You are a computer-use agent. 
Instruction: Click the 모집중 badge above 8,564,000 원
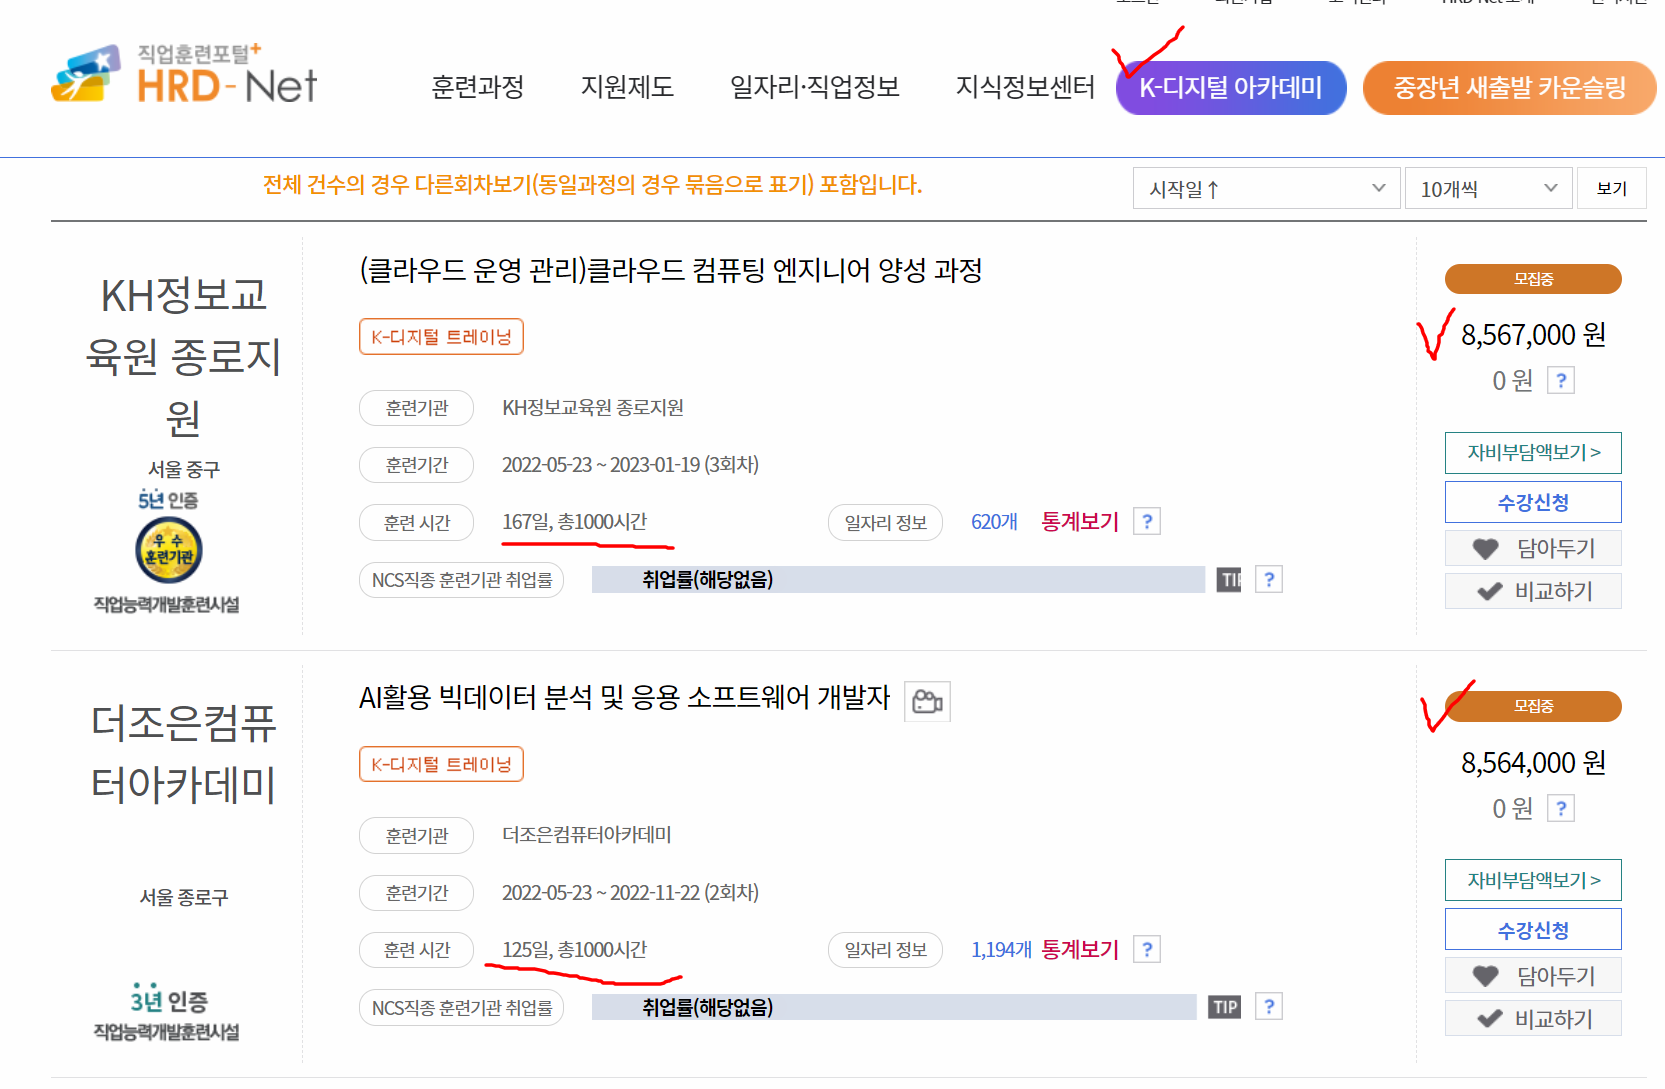tap(1533, 706)
